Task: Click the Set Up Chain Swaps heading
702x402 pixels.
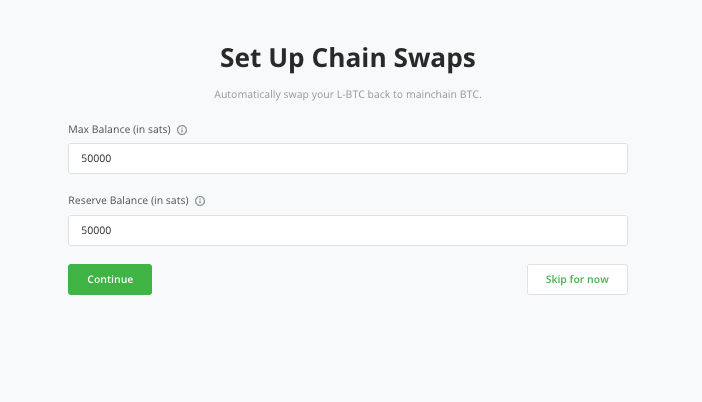Action: [347, 57]
